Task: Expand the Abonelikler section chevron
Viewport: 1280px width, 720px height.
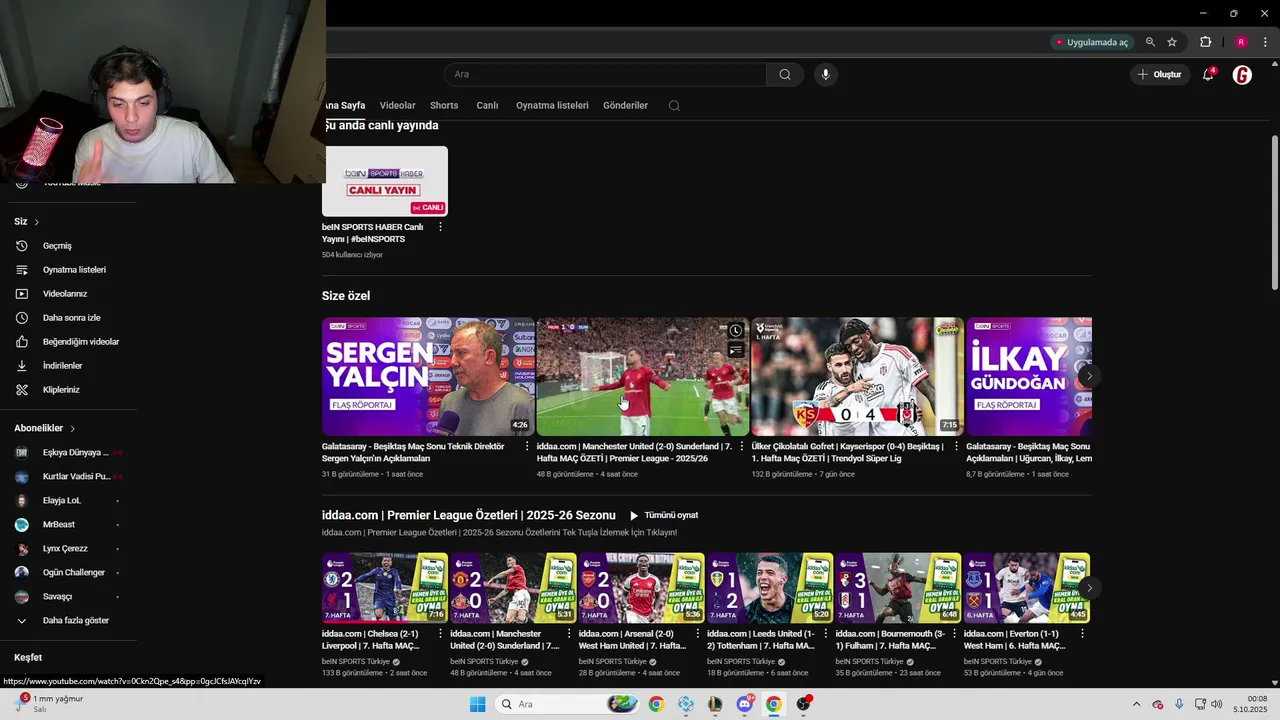Action: (x=72, y=428)
